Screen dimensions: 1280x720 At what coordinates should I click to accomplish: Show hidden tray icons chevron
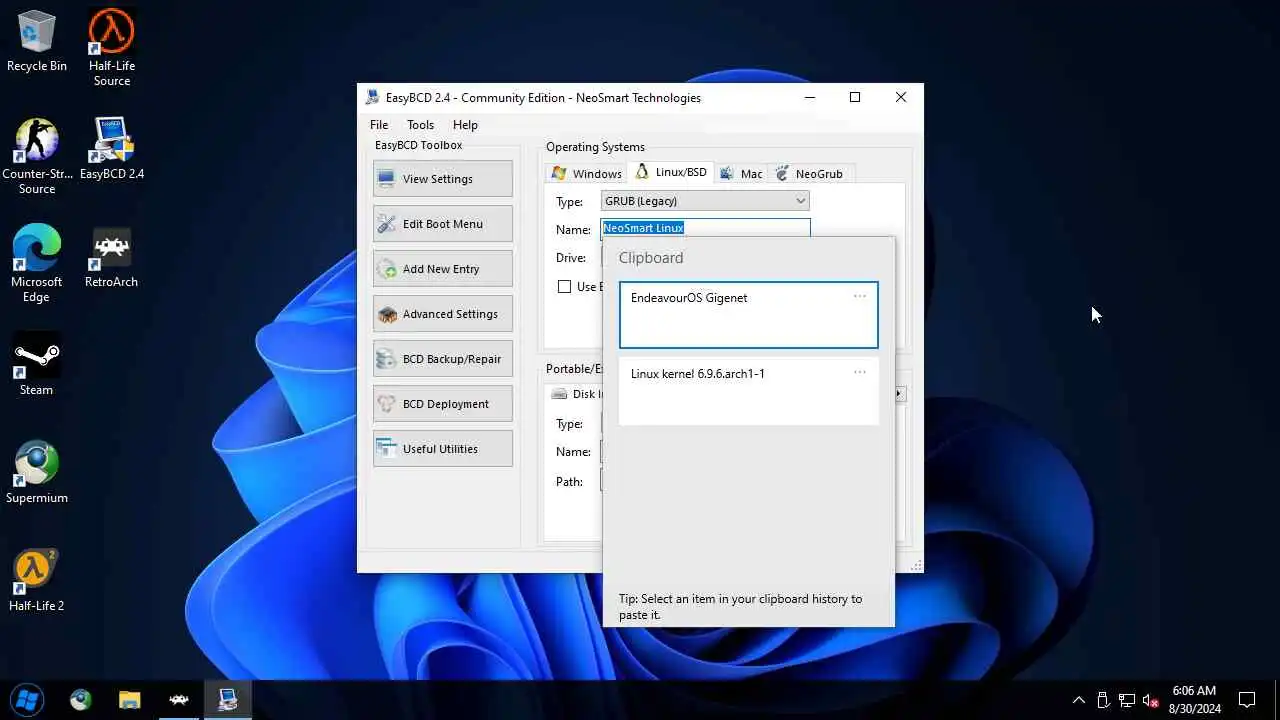click(x=1078, y=700)
